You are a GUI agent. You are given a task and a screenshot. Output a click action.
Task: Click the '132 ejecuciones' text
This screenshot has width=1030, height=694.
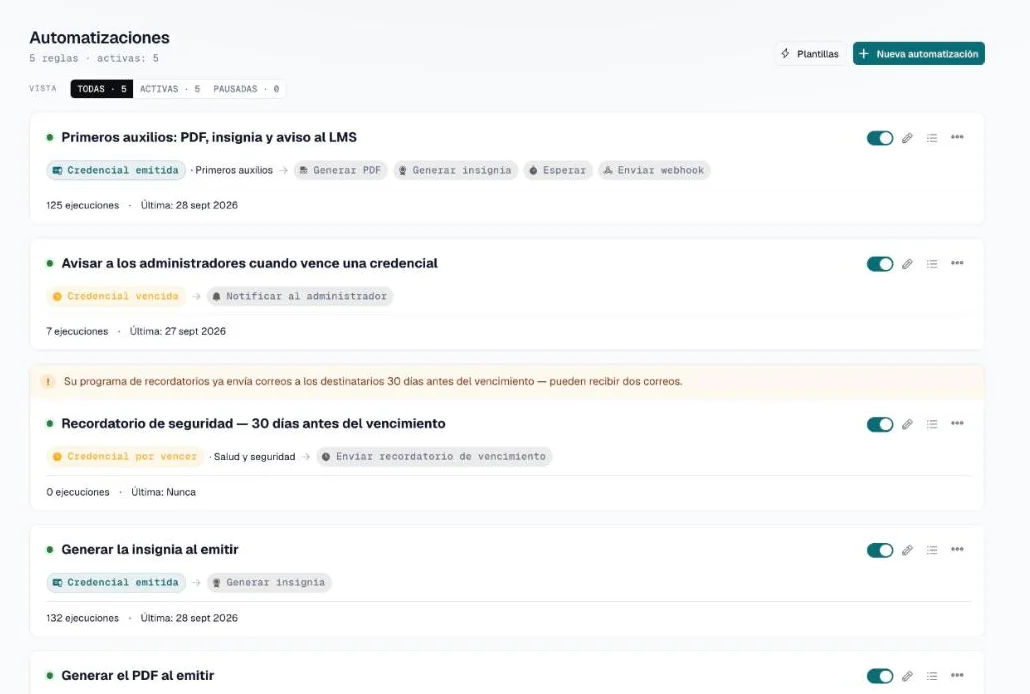(x=83, y=618)
